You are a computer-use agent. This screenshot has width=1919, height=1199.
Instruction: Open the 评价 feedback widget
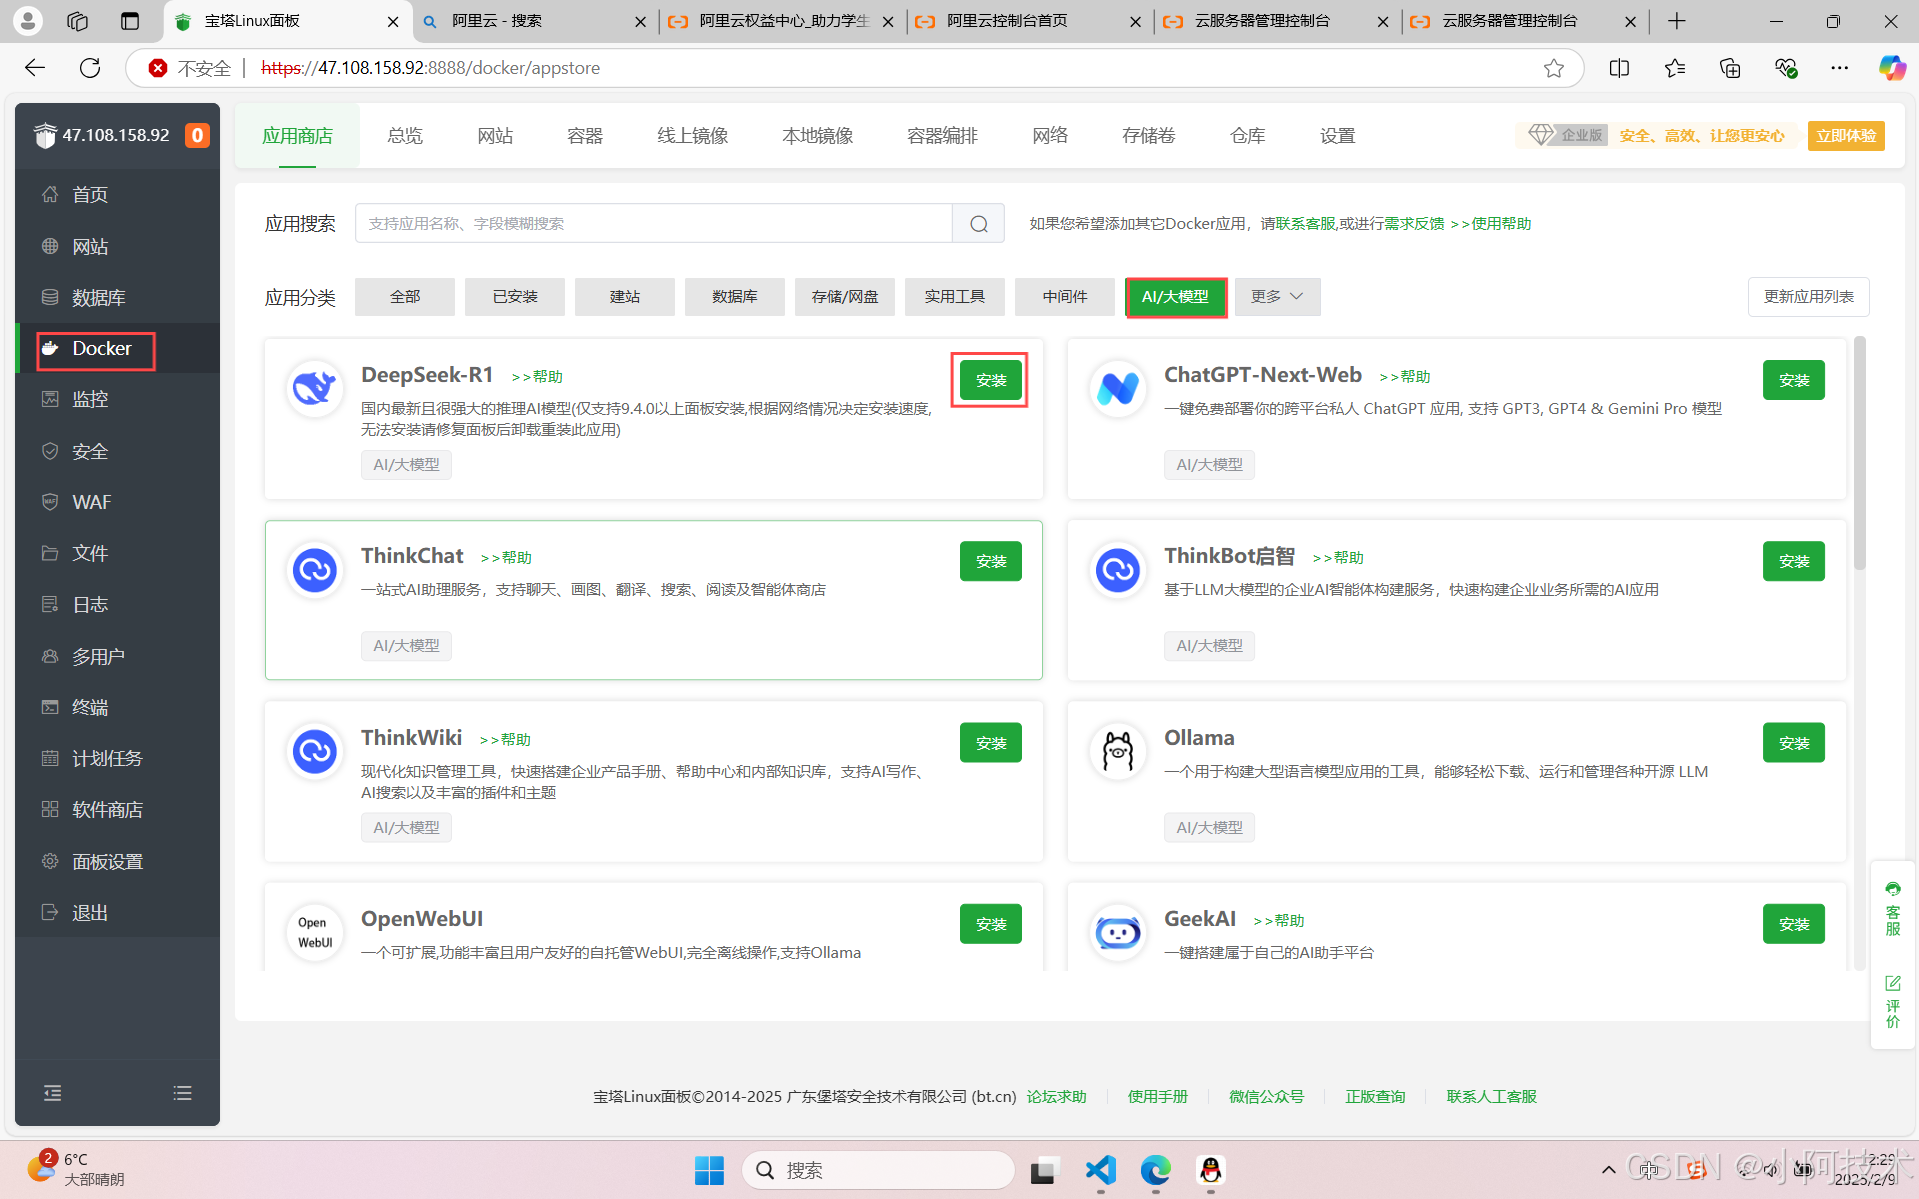(x=1893, y=1001)
